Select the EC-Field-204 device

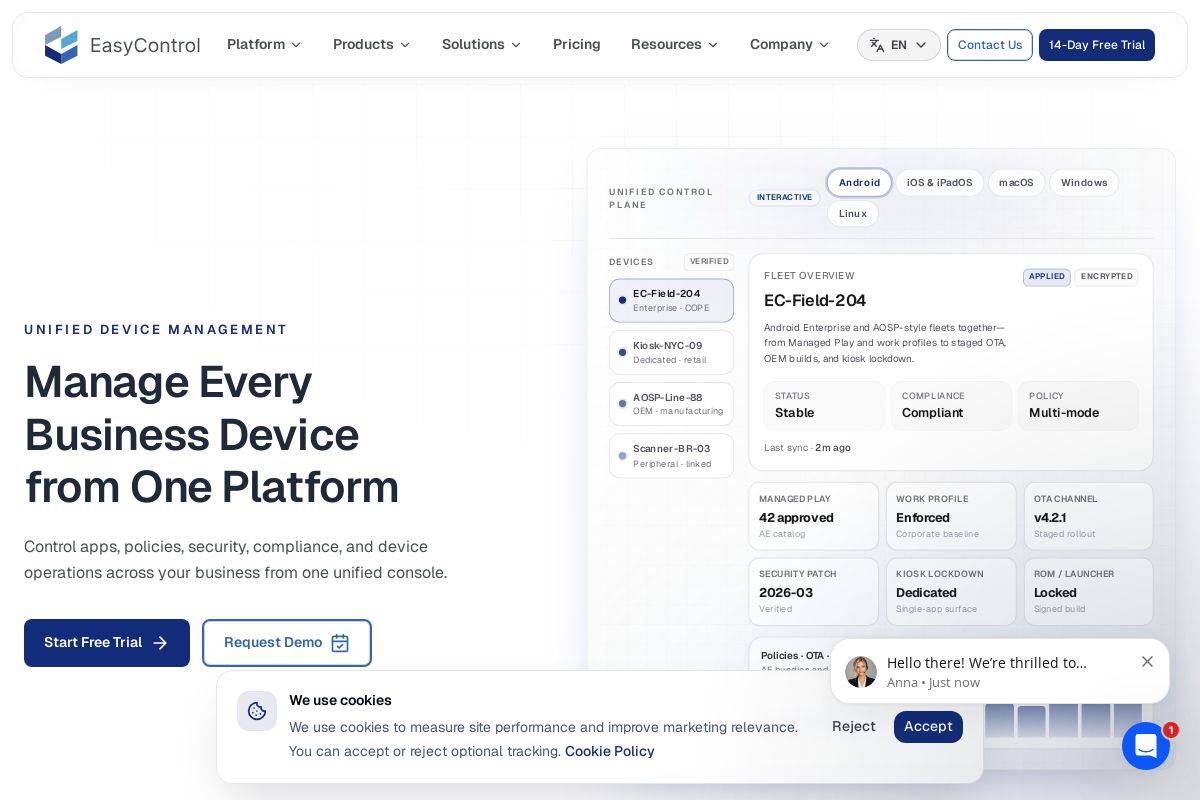671,301
